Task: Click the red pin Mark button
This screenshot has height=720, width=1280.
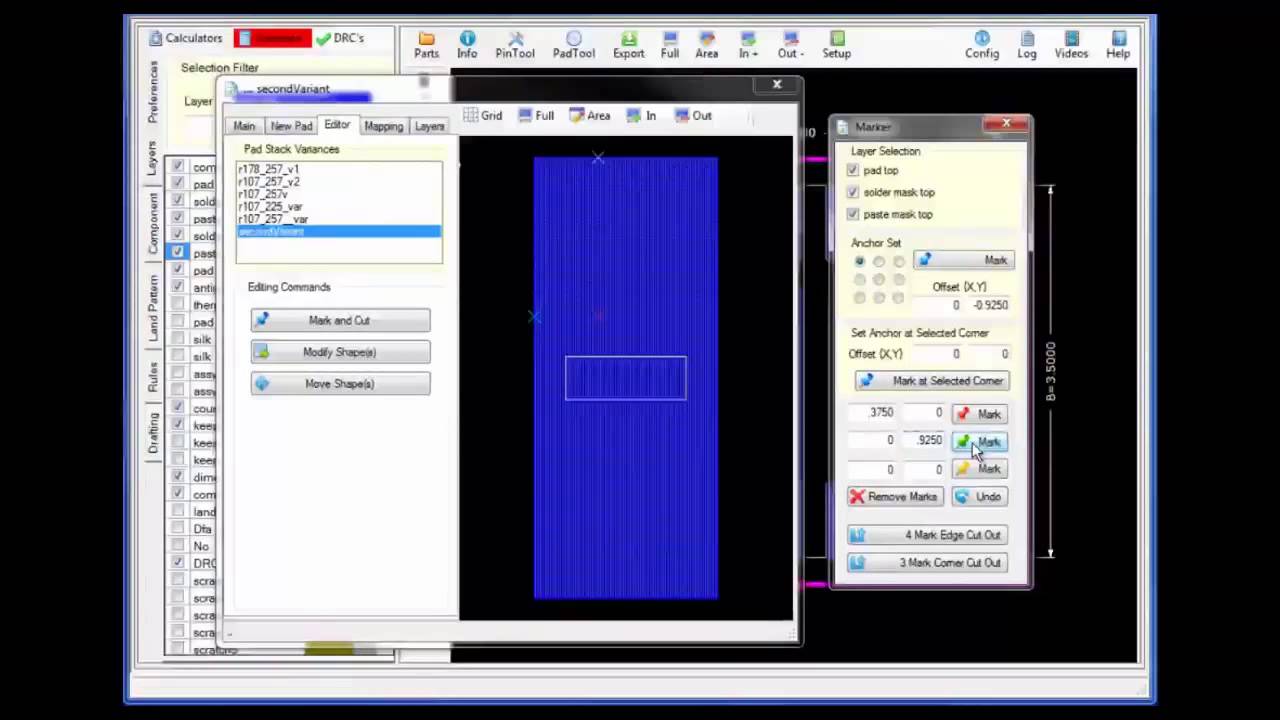Action: pyautogui.click(x=980, y=414)
